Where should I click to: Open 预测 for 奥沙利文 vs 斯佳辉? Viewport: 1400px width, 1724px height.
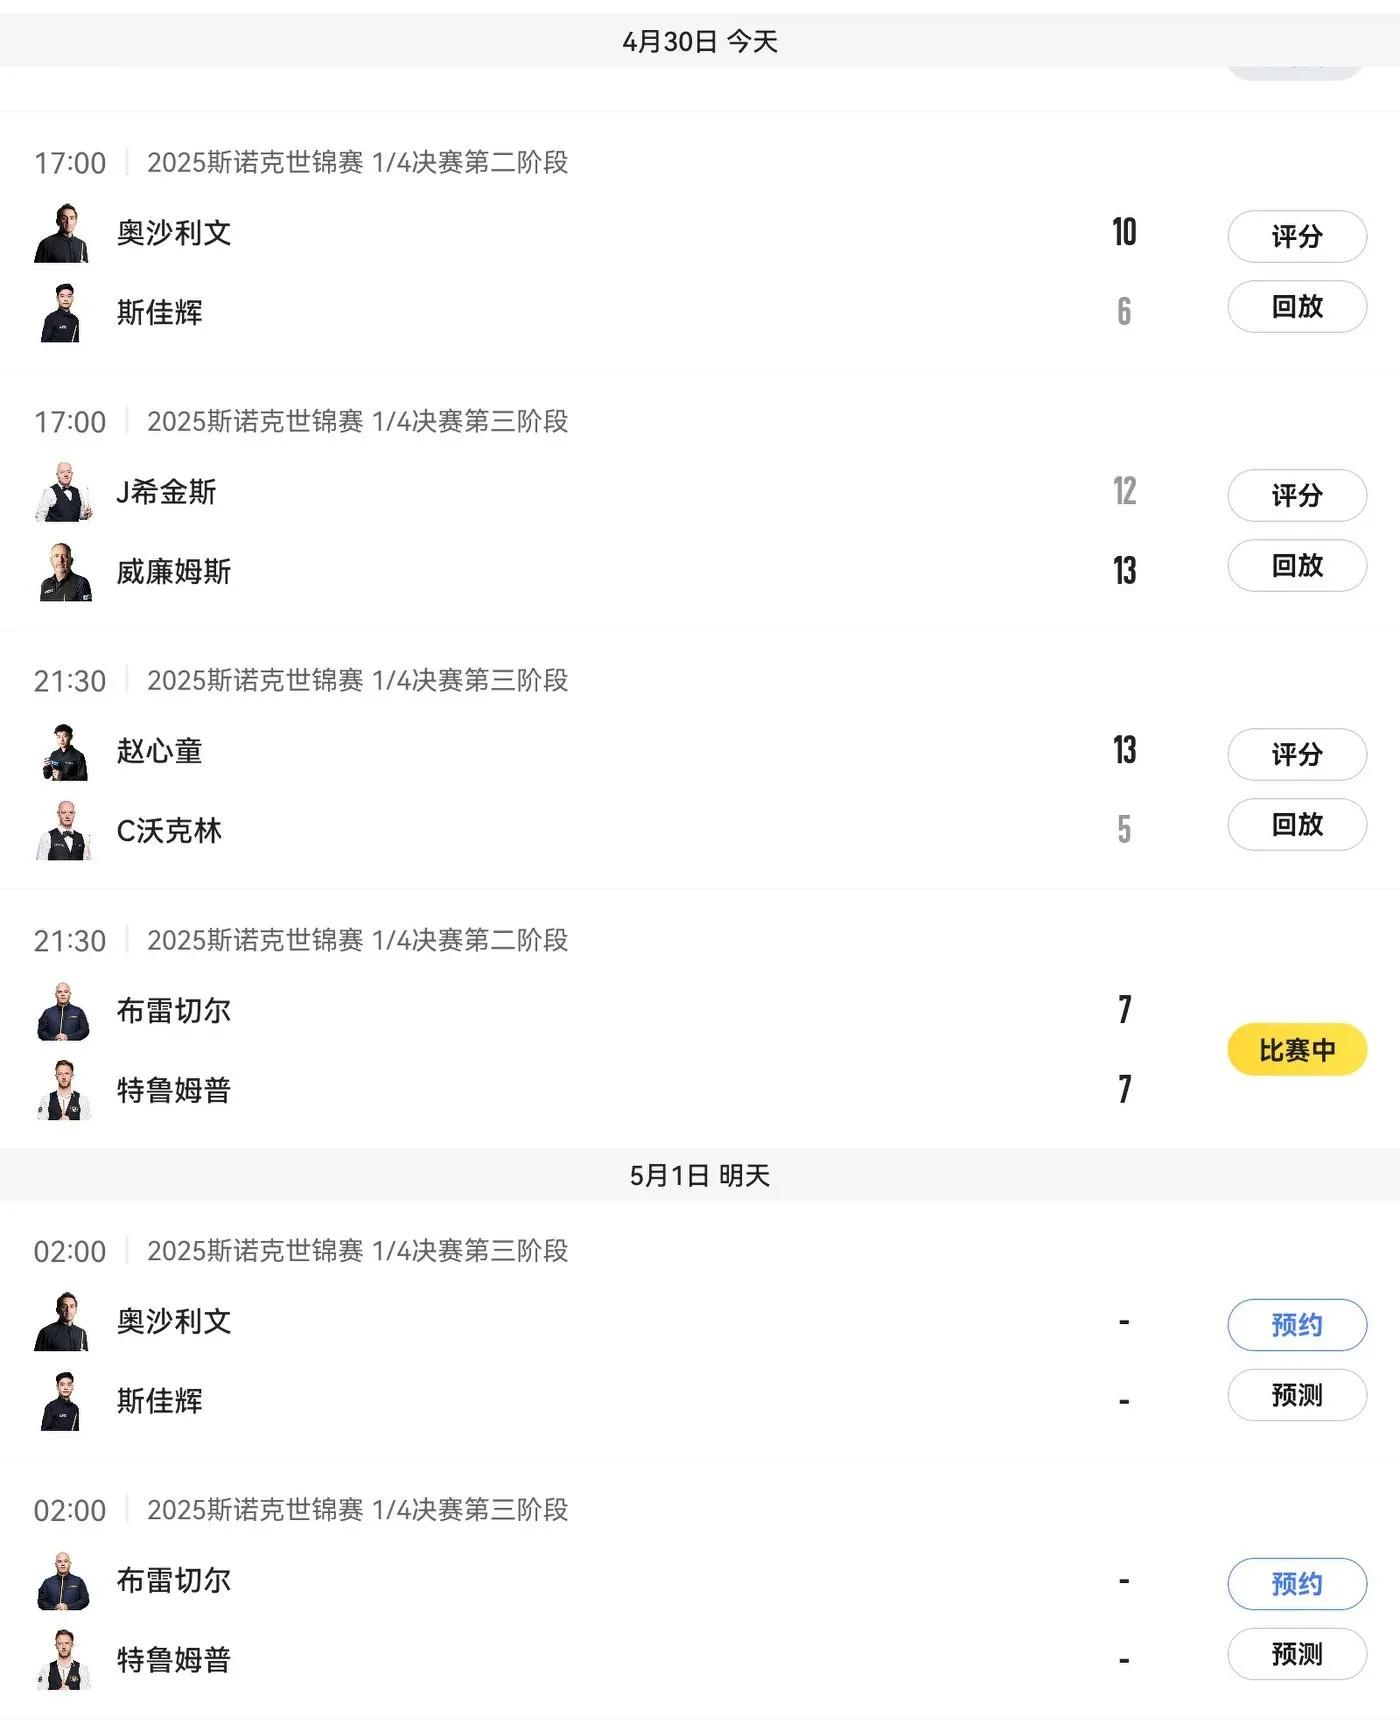[x=1297, y=1395]
